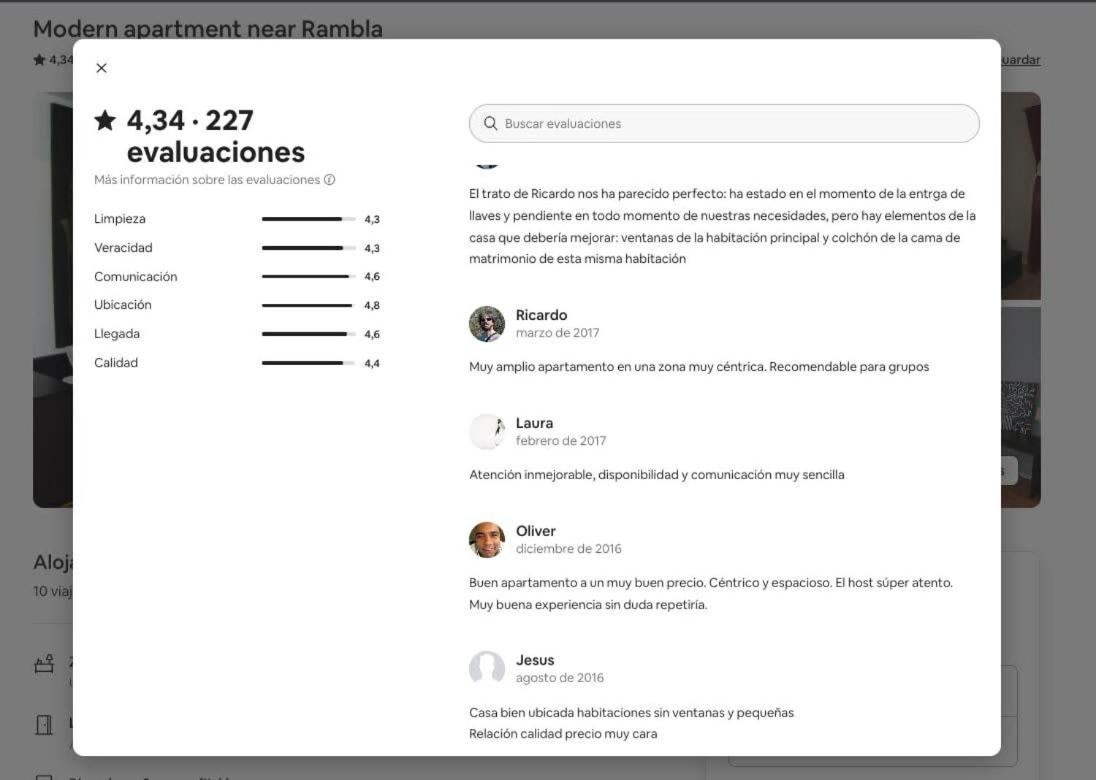Open the info icon beside evaluaciones link

click(x=329, y=180)
